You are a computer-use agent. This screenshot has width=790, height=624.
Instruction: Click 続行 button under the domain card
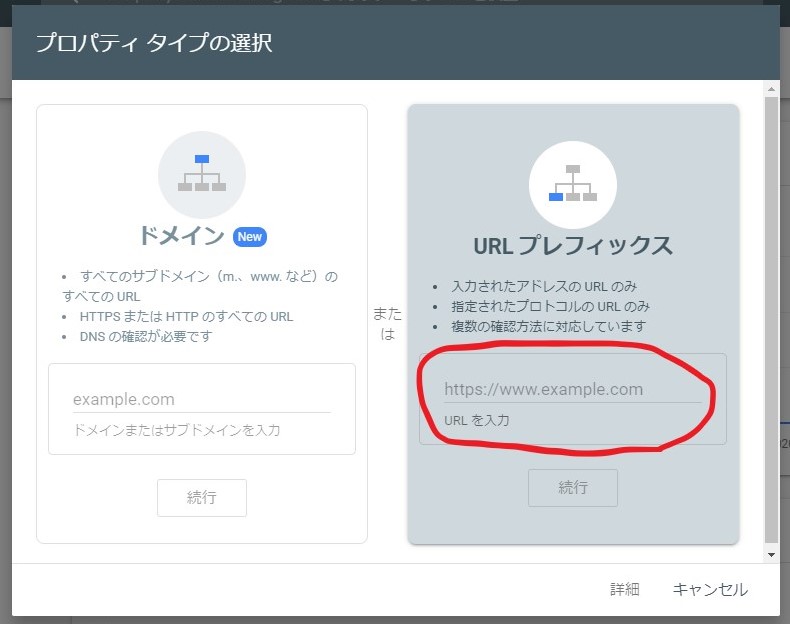point(202,498)
